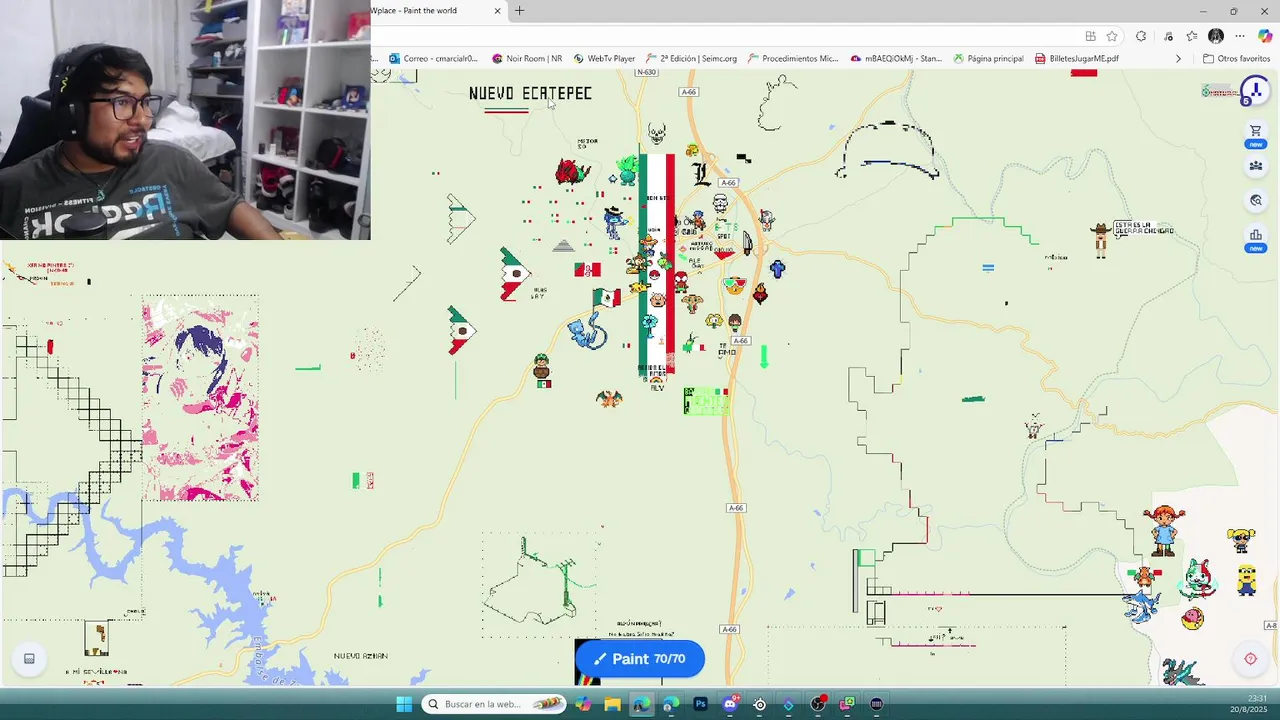This screenshot has height=720, width=1280.
Task: Click the pink anime pixel artwork
Action: (x=200, y=398)
